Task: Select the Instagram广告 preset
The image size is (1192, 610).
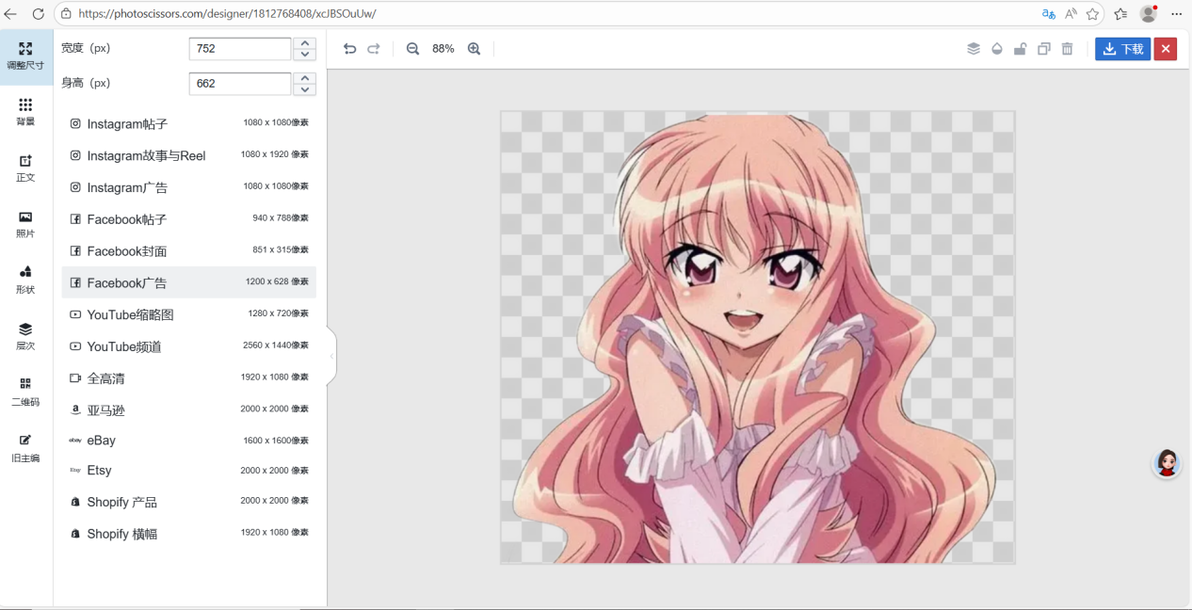Action: pyautogui.click(x=189, y=187)
